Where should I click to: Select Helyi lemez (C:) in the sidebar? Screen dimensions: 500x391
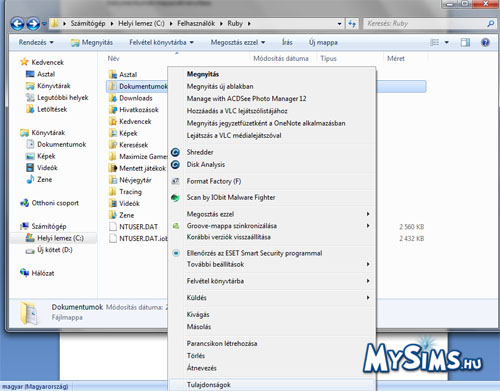click(x=60, y=238)
